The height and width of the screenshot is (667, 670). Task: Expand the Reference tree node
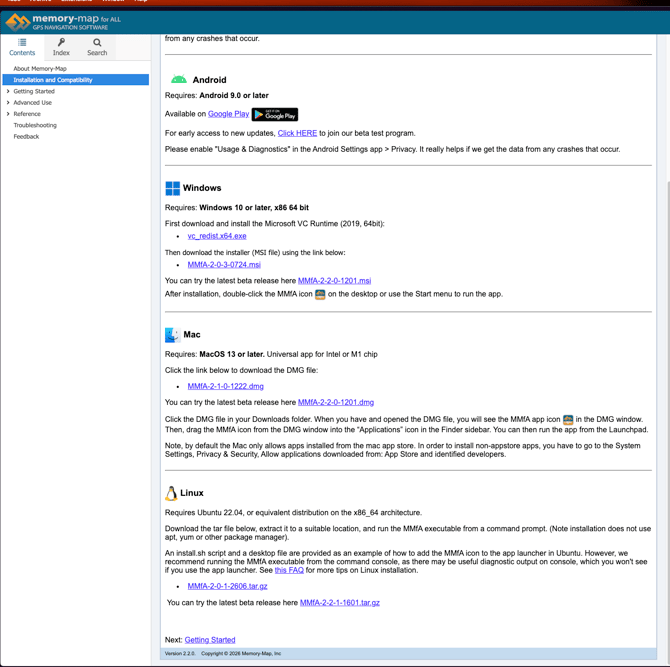[8, 114]
